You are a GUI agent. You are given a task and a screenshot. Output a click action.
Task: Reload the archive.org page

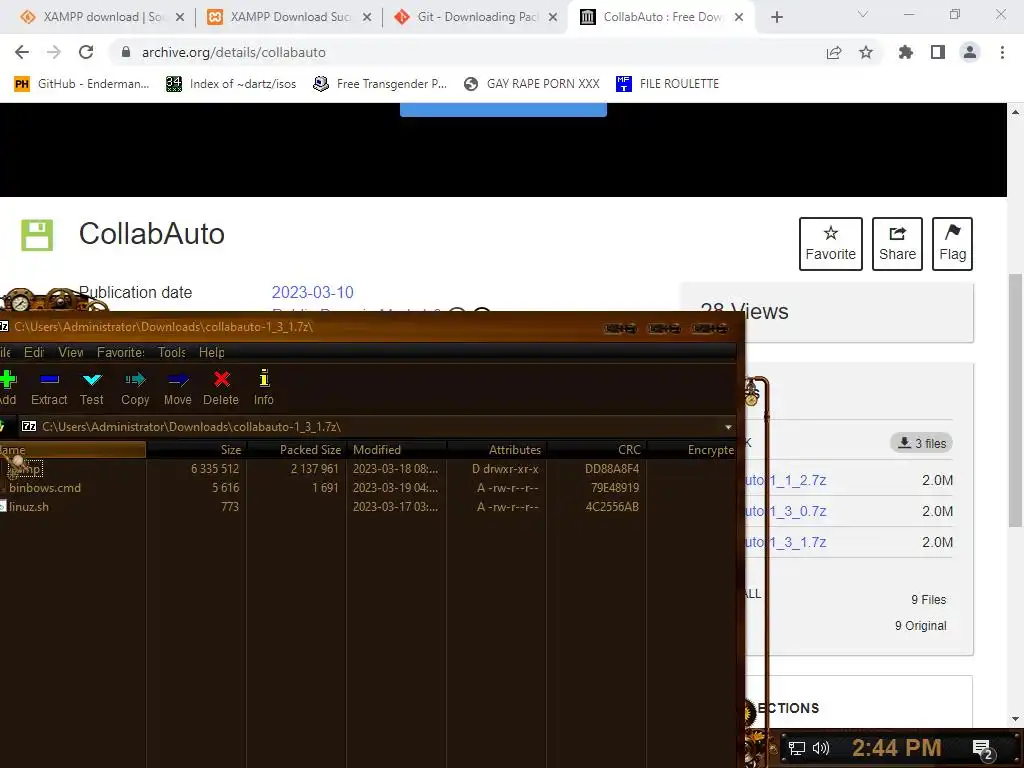point(86,52)
